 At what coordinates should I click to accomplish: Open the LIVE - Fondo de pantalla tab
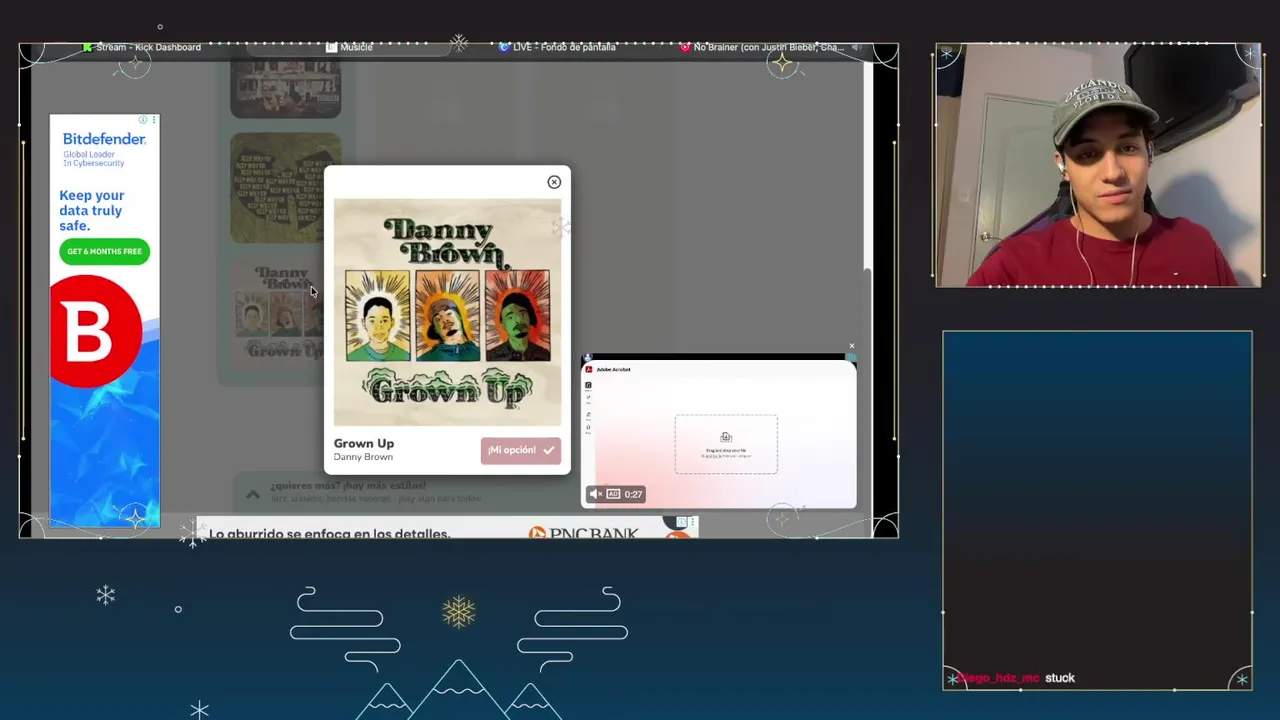557,47
